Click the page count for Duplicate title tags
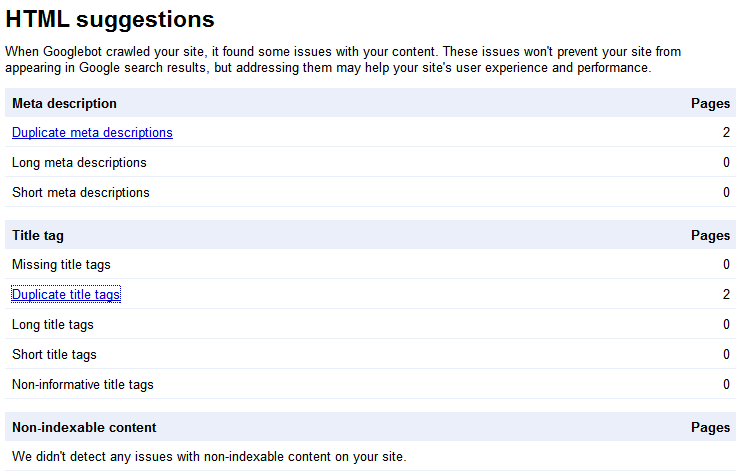 [x=726, y=294]
